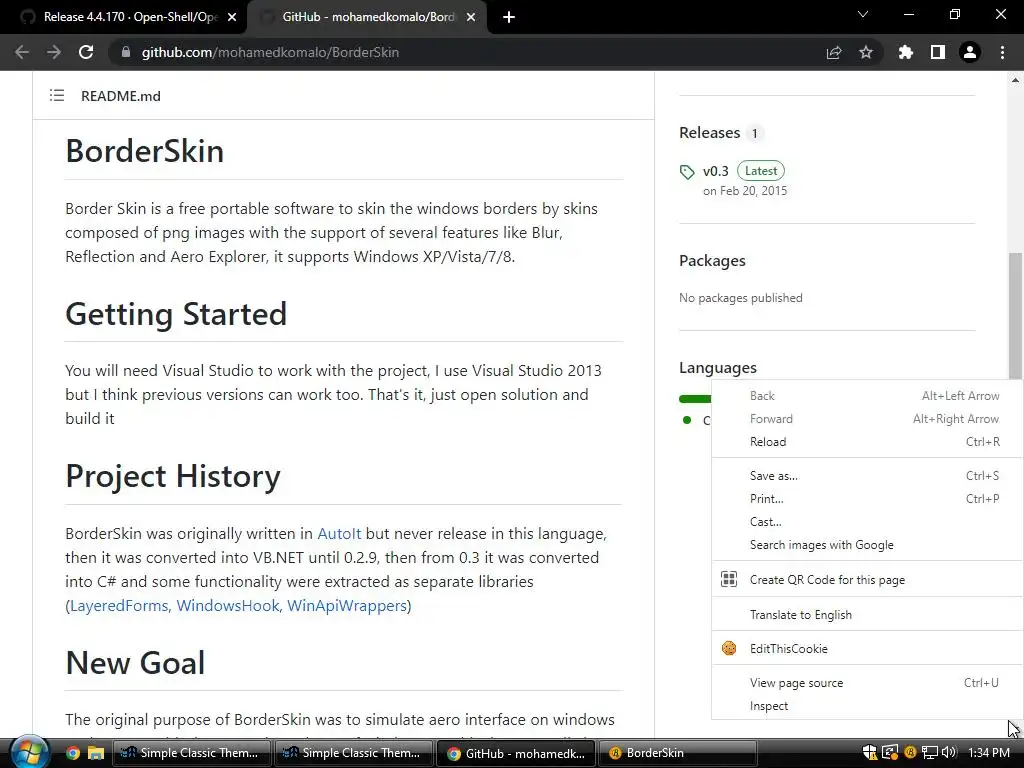Click the README.md file name label
1024x768 pixels.
coord(121,96)
